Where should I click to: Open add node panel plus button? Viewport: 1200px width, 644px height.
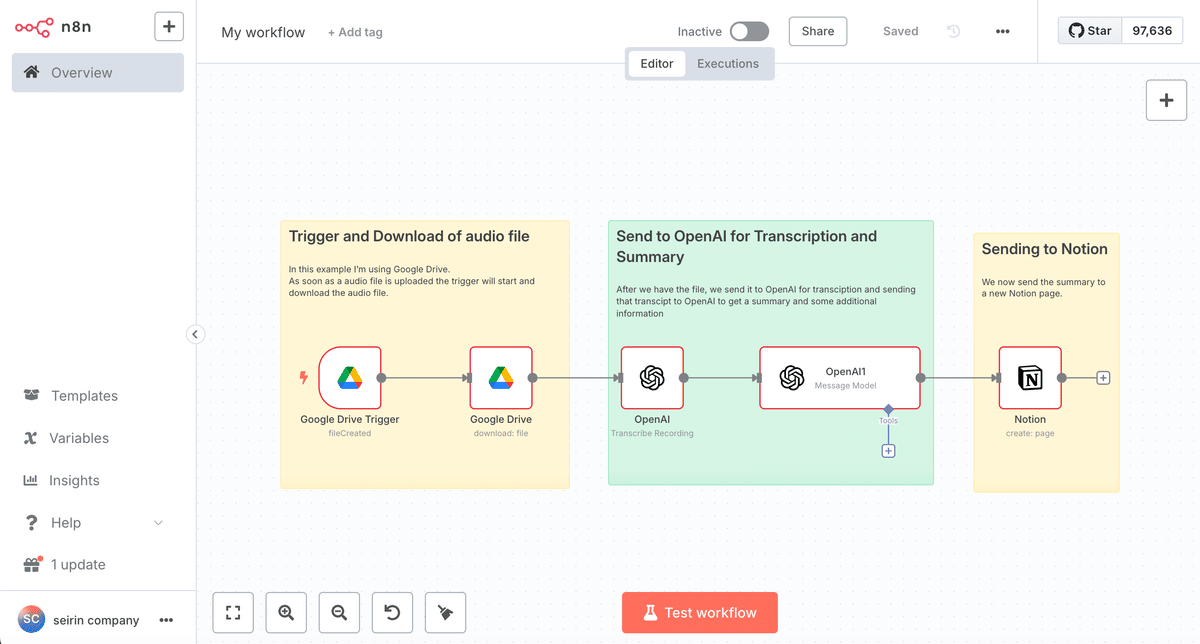pyautogui.click(x=1166, y=100)
